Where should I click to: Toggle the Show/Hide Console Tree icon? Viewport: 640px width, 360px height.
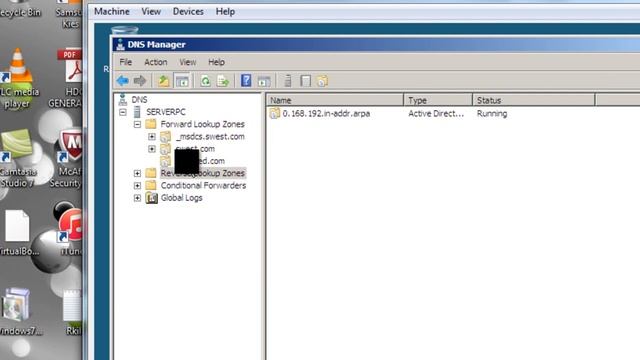(182, 81)
